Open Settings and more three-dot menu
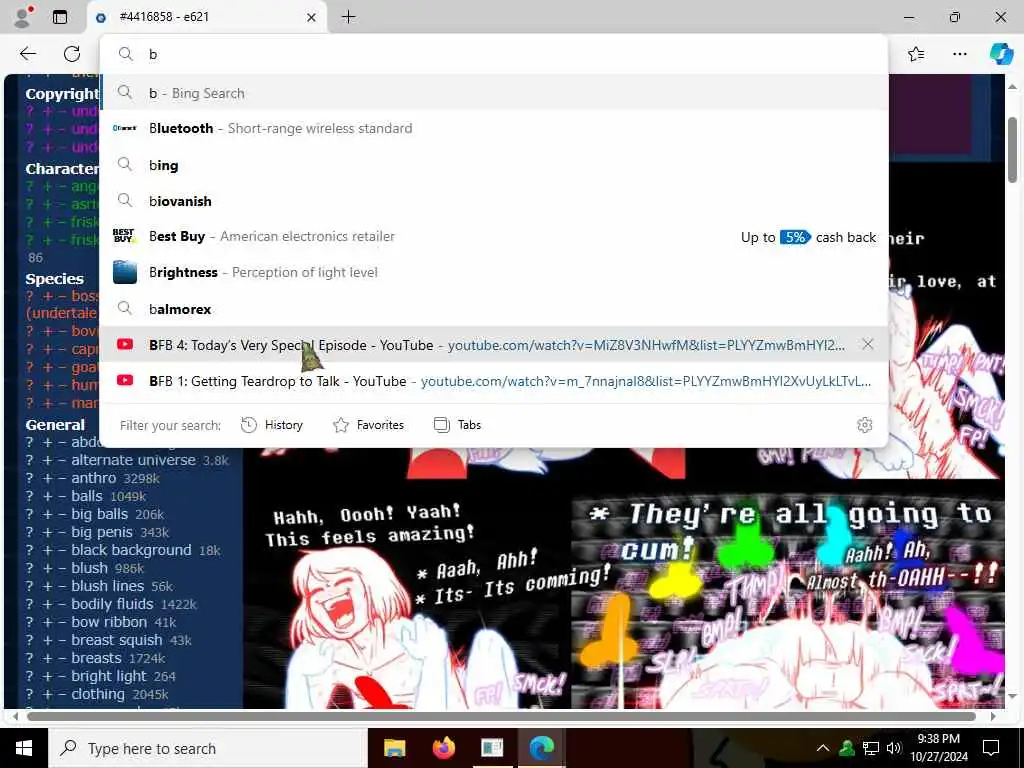Viewport: 1024px width, 768px height. pyautogui.click(x=959, y=54)
